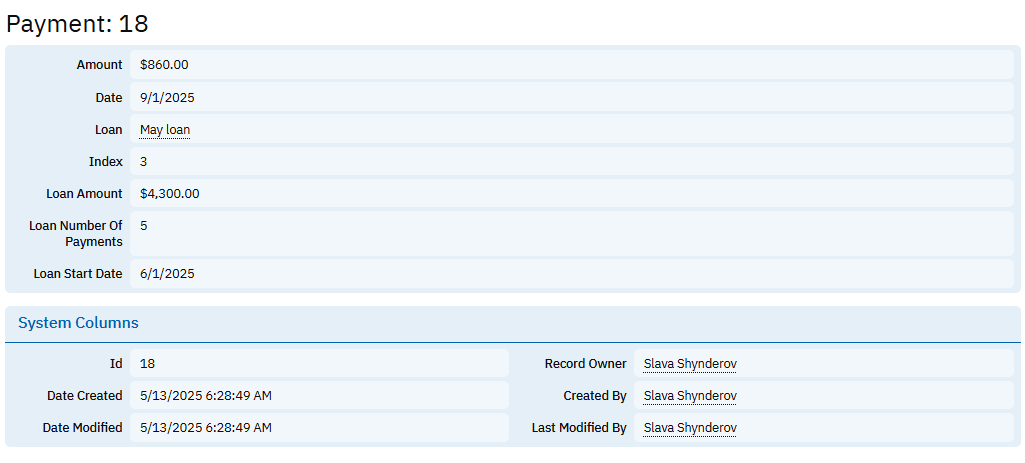Click the Index field value 3
Image resolution: width=1025 pixels, height=463 pixels.
[144, 162]
